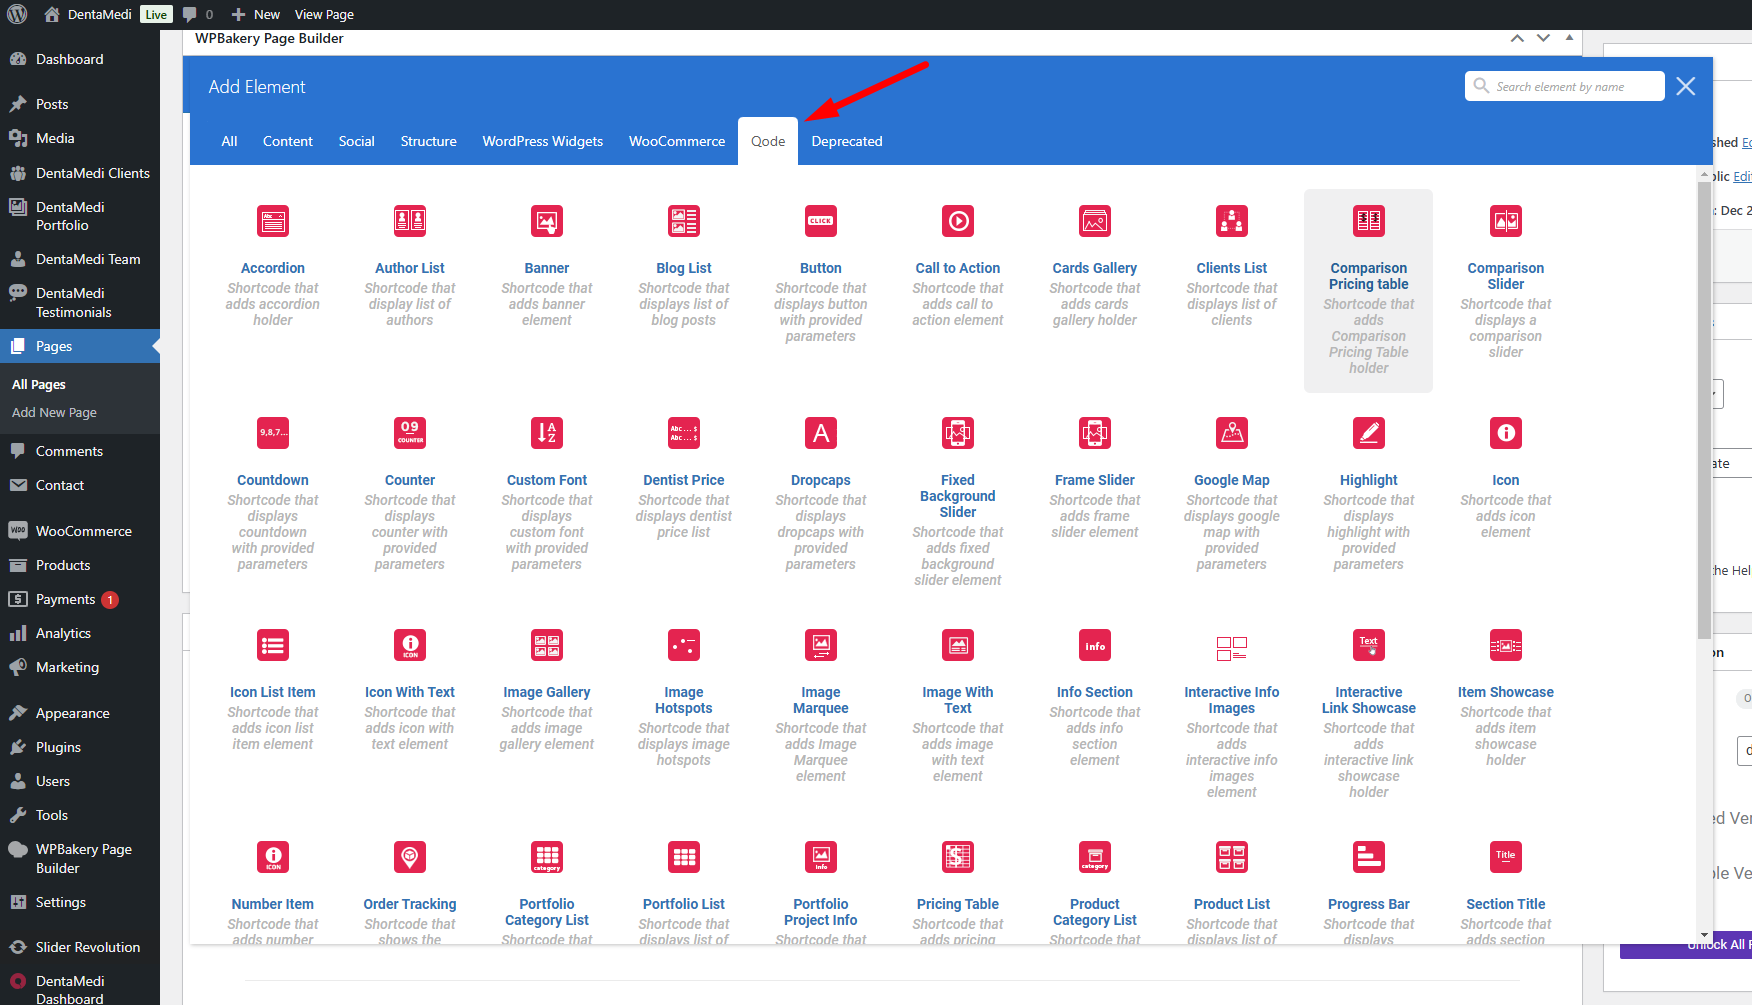This screenshot has height=1005, width=1752.
Task: Move WPBakery Page Builder panel up
Action: (x=1517, y=38)
